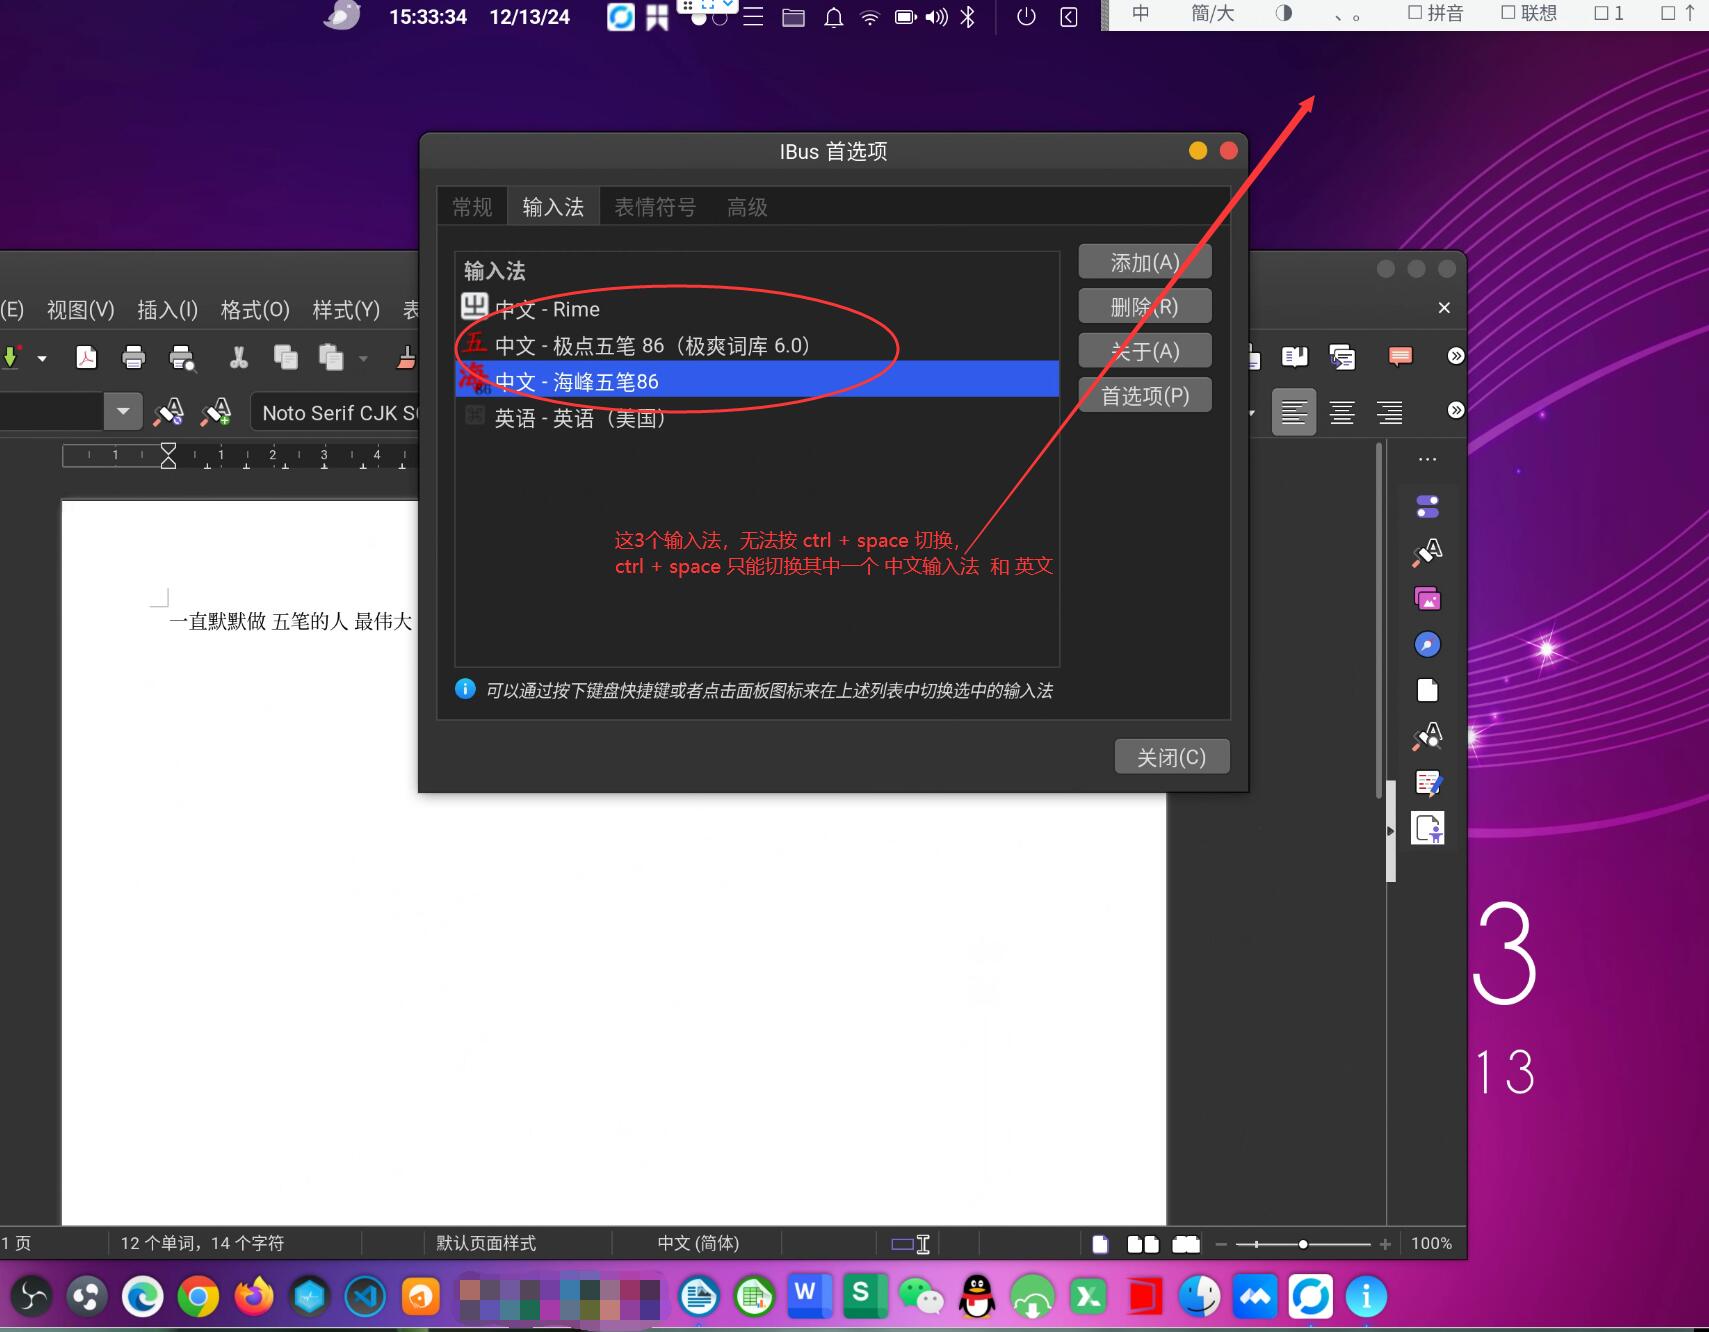Click 关于(A) button
This screenshot has height=1332, width=1709.
point(1145,351)
